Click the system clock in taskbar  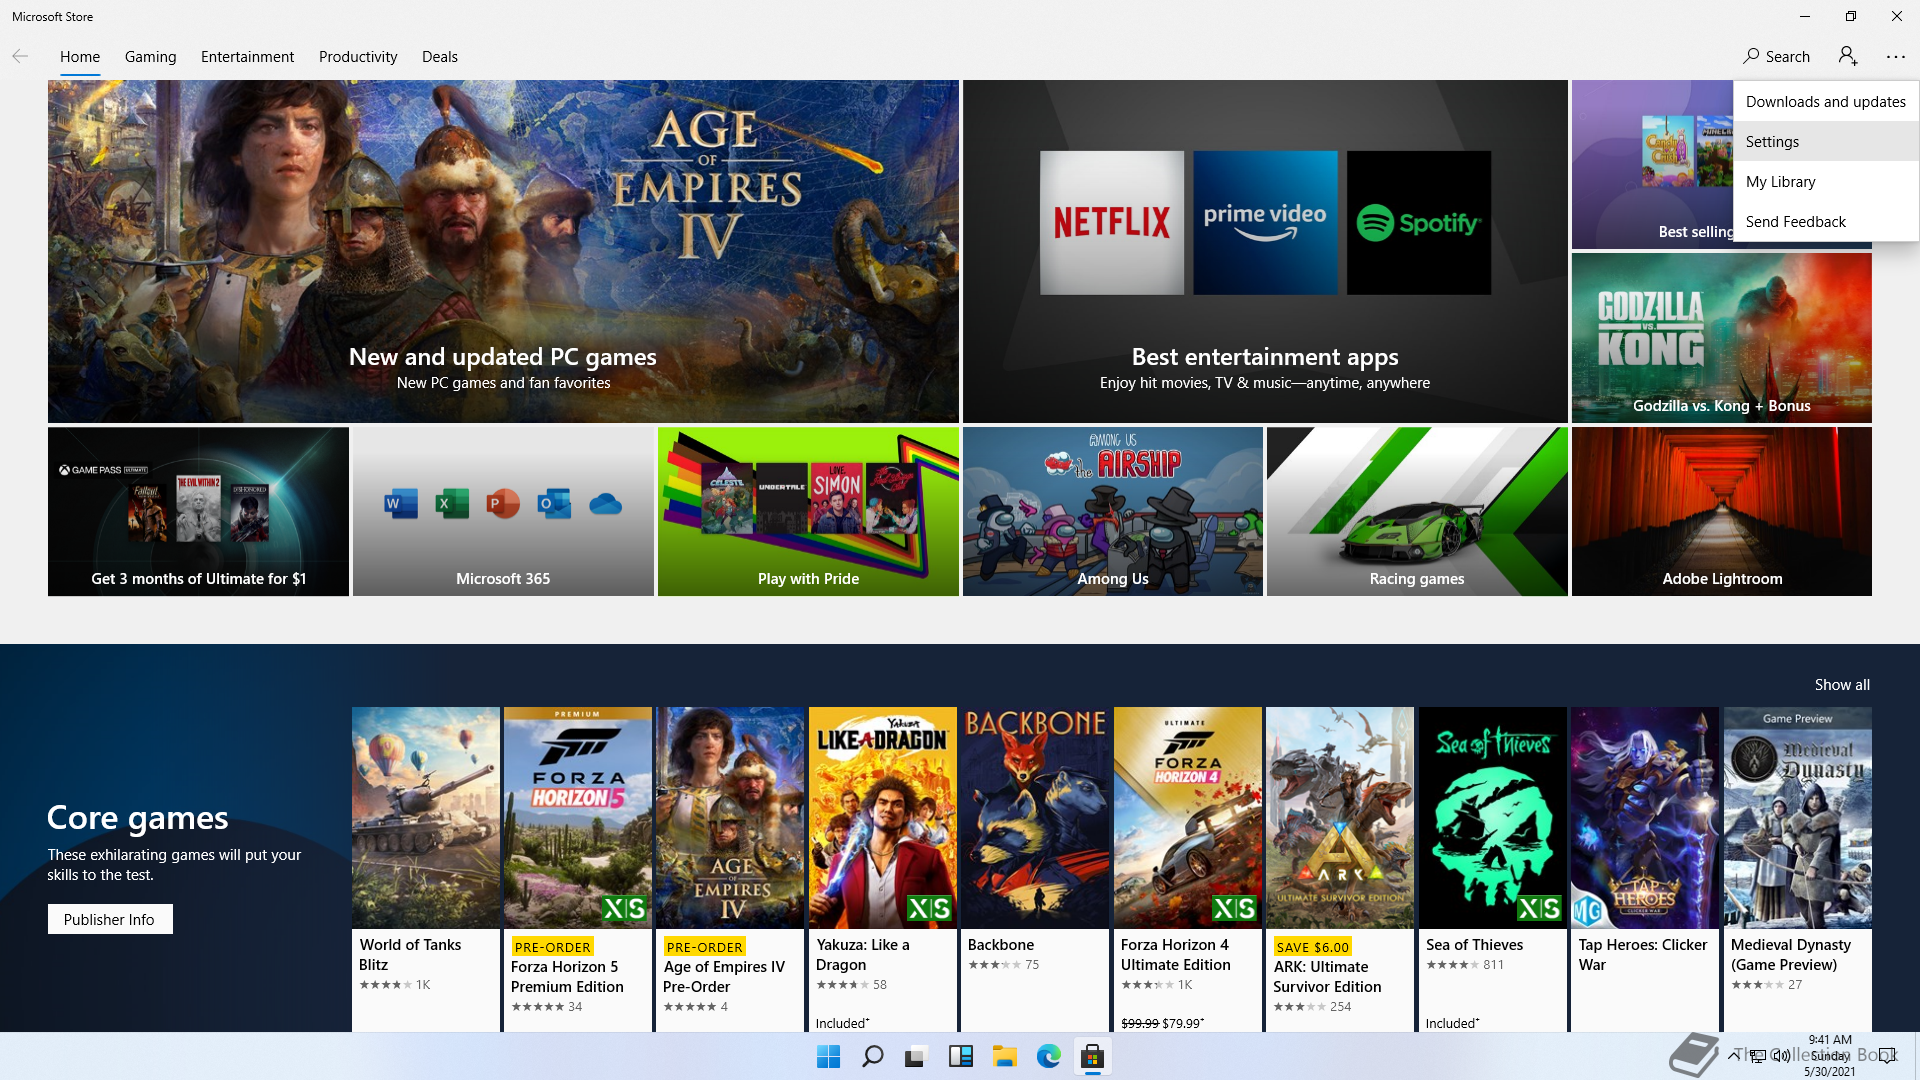tap(1830, 1055)
